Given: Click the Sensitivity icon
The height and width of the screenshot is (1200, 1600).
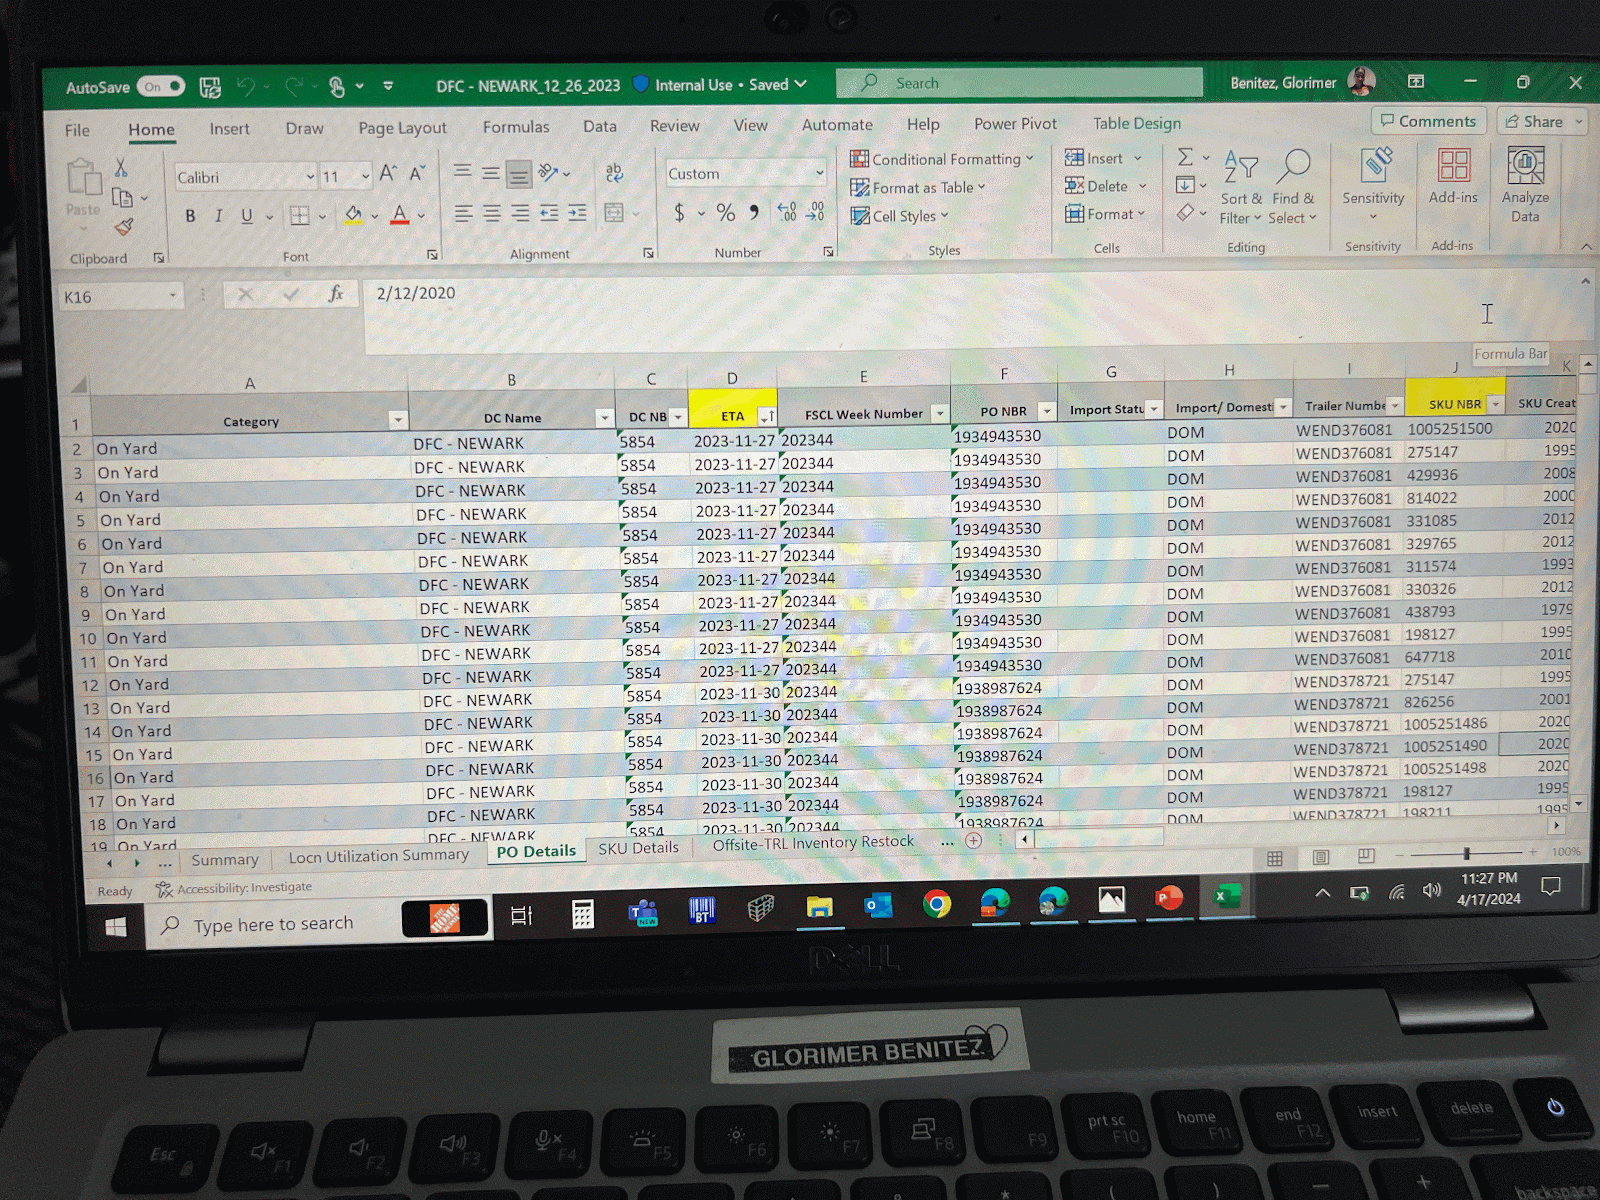Looking at the screenshot, I should [1374, 167].
